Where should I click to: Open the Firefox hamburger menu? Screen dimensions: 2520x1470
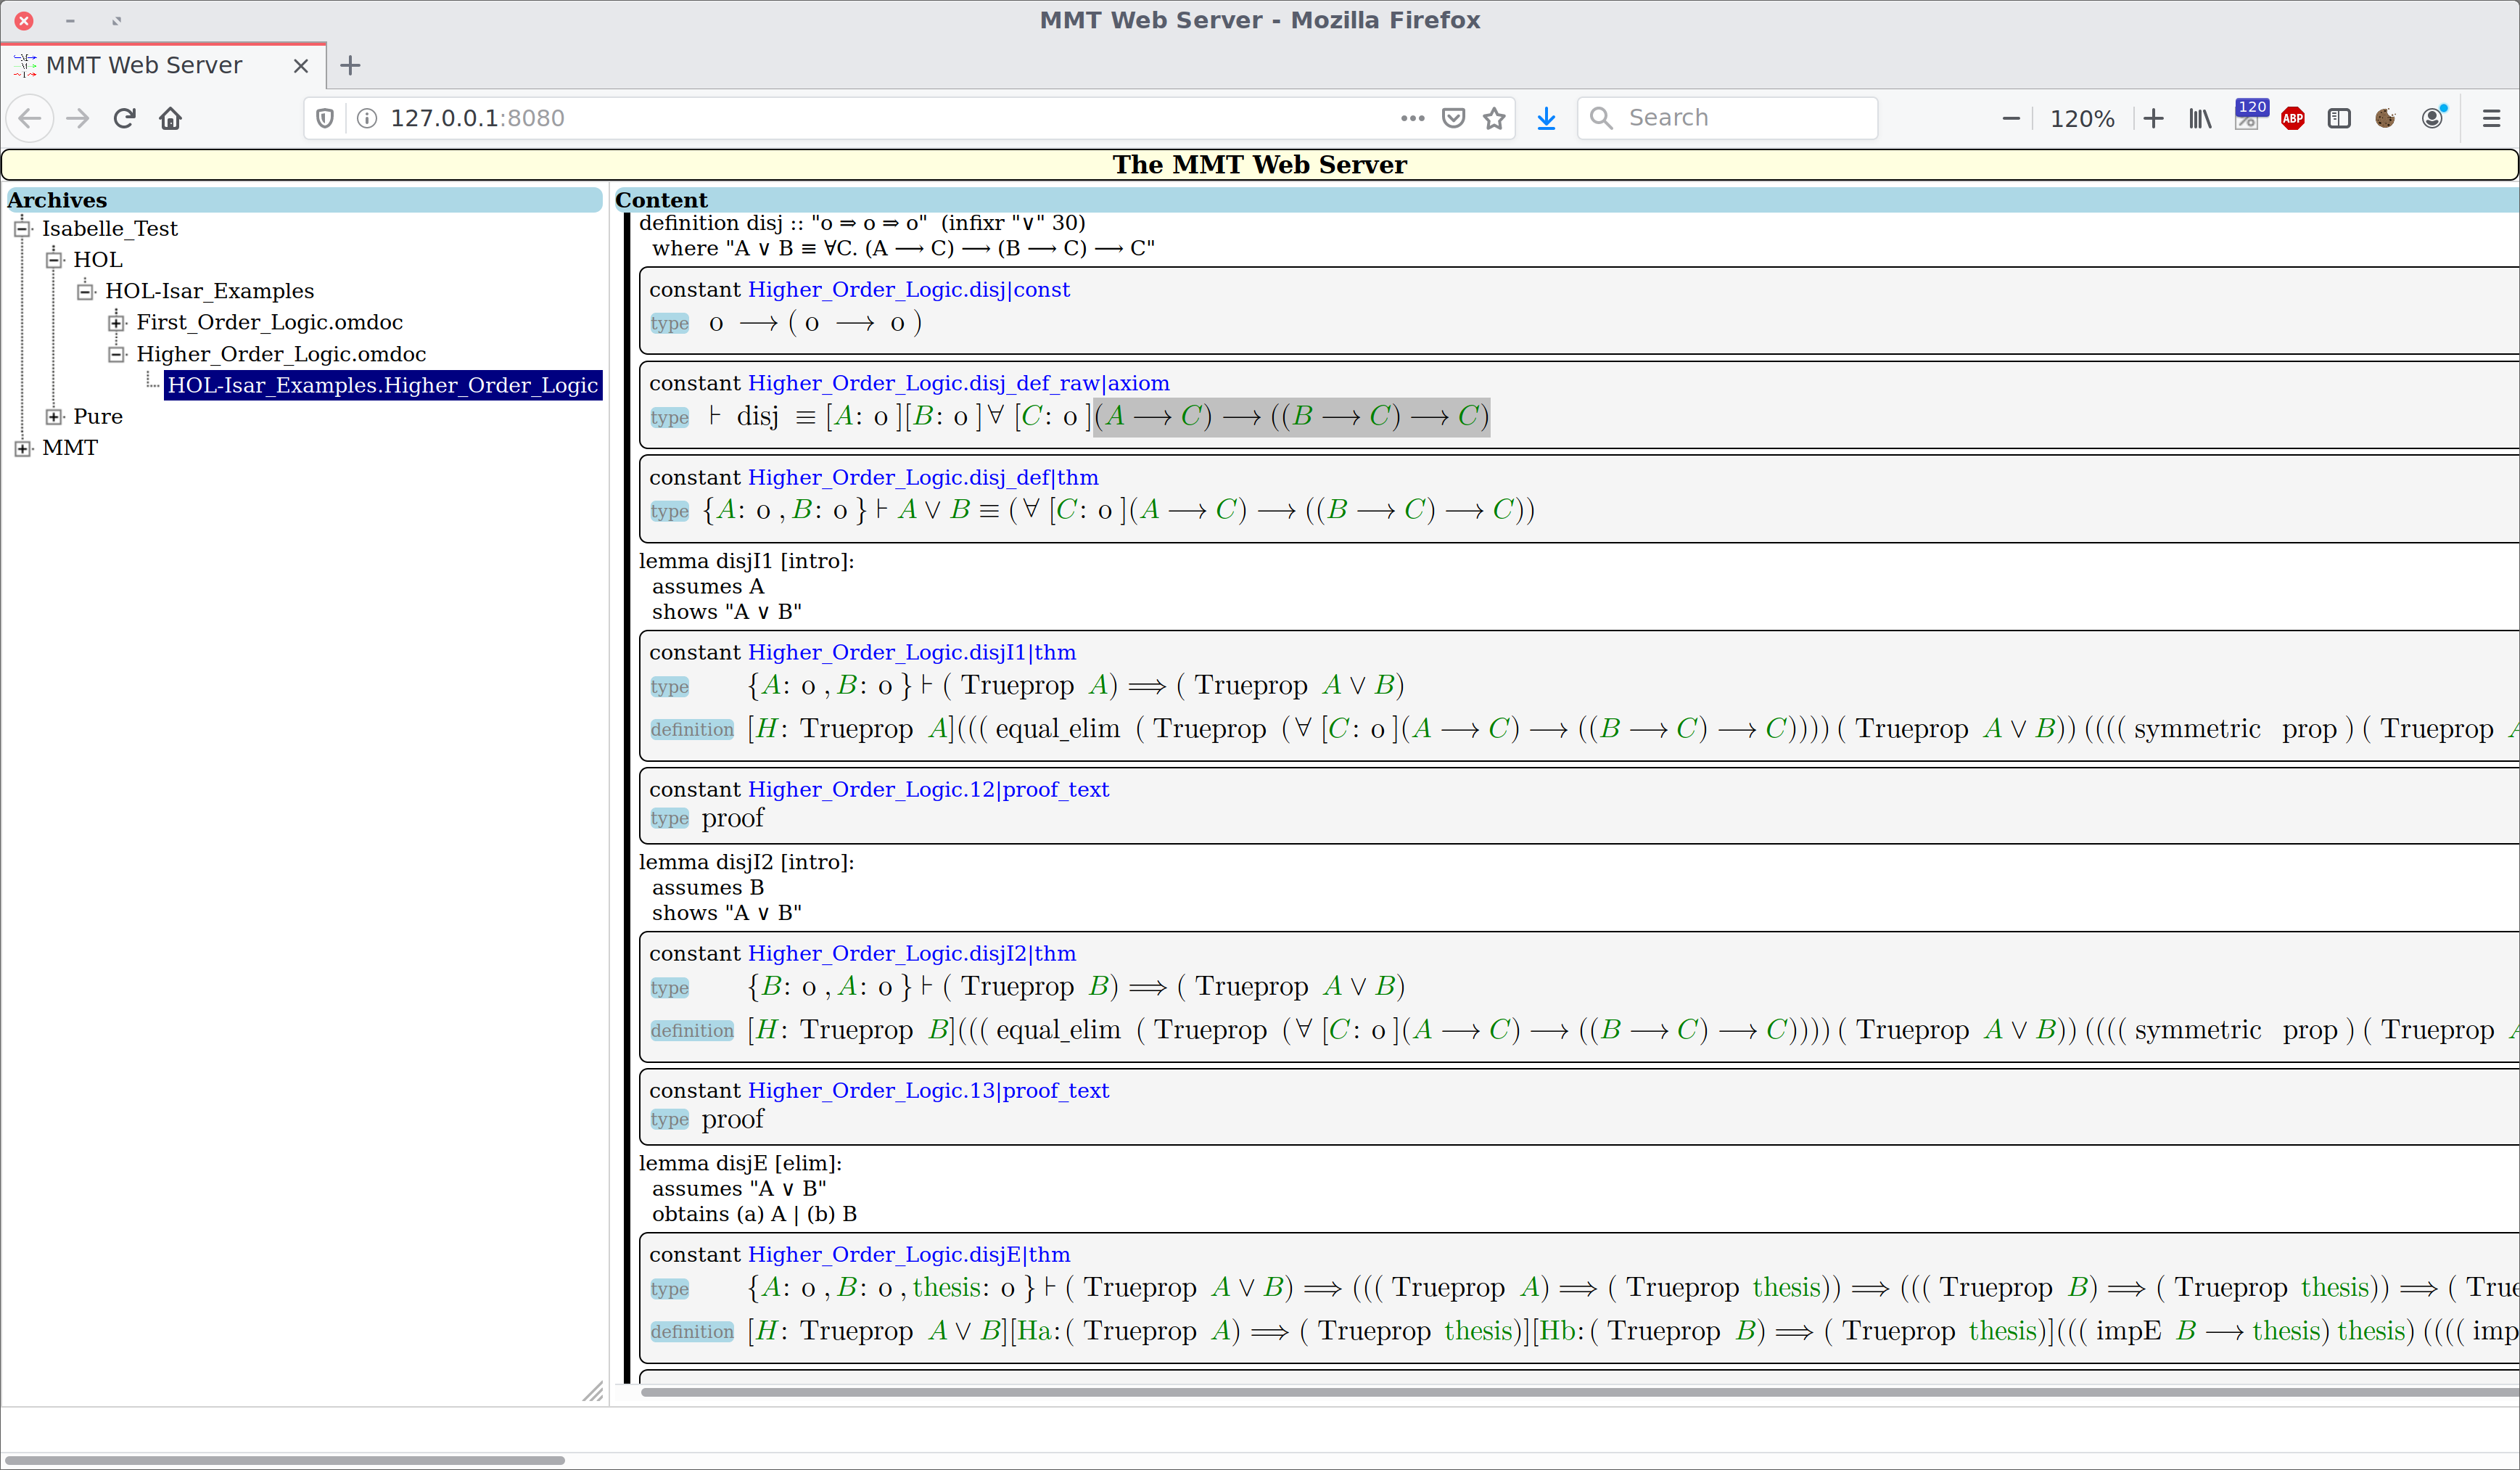coord(2491,118)
